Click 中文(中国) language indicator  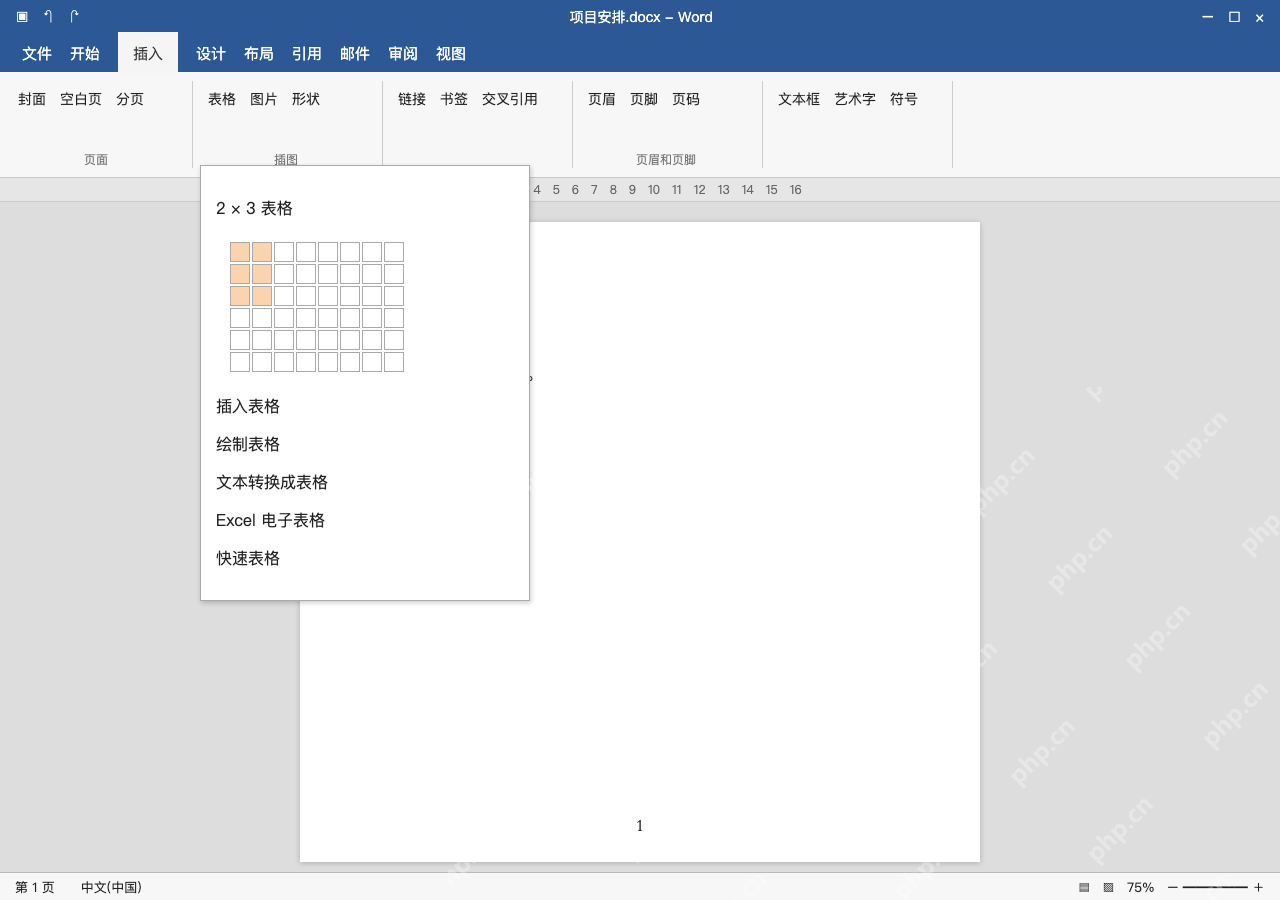(111, 887)
